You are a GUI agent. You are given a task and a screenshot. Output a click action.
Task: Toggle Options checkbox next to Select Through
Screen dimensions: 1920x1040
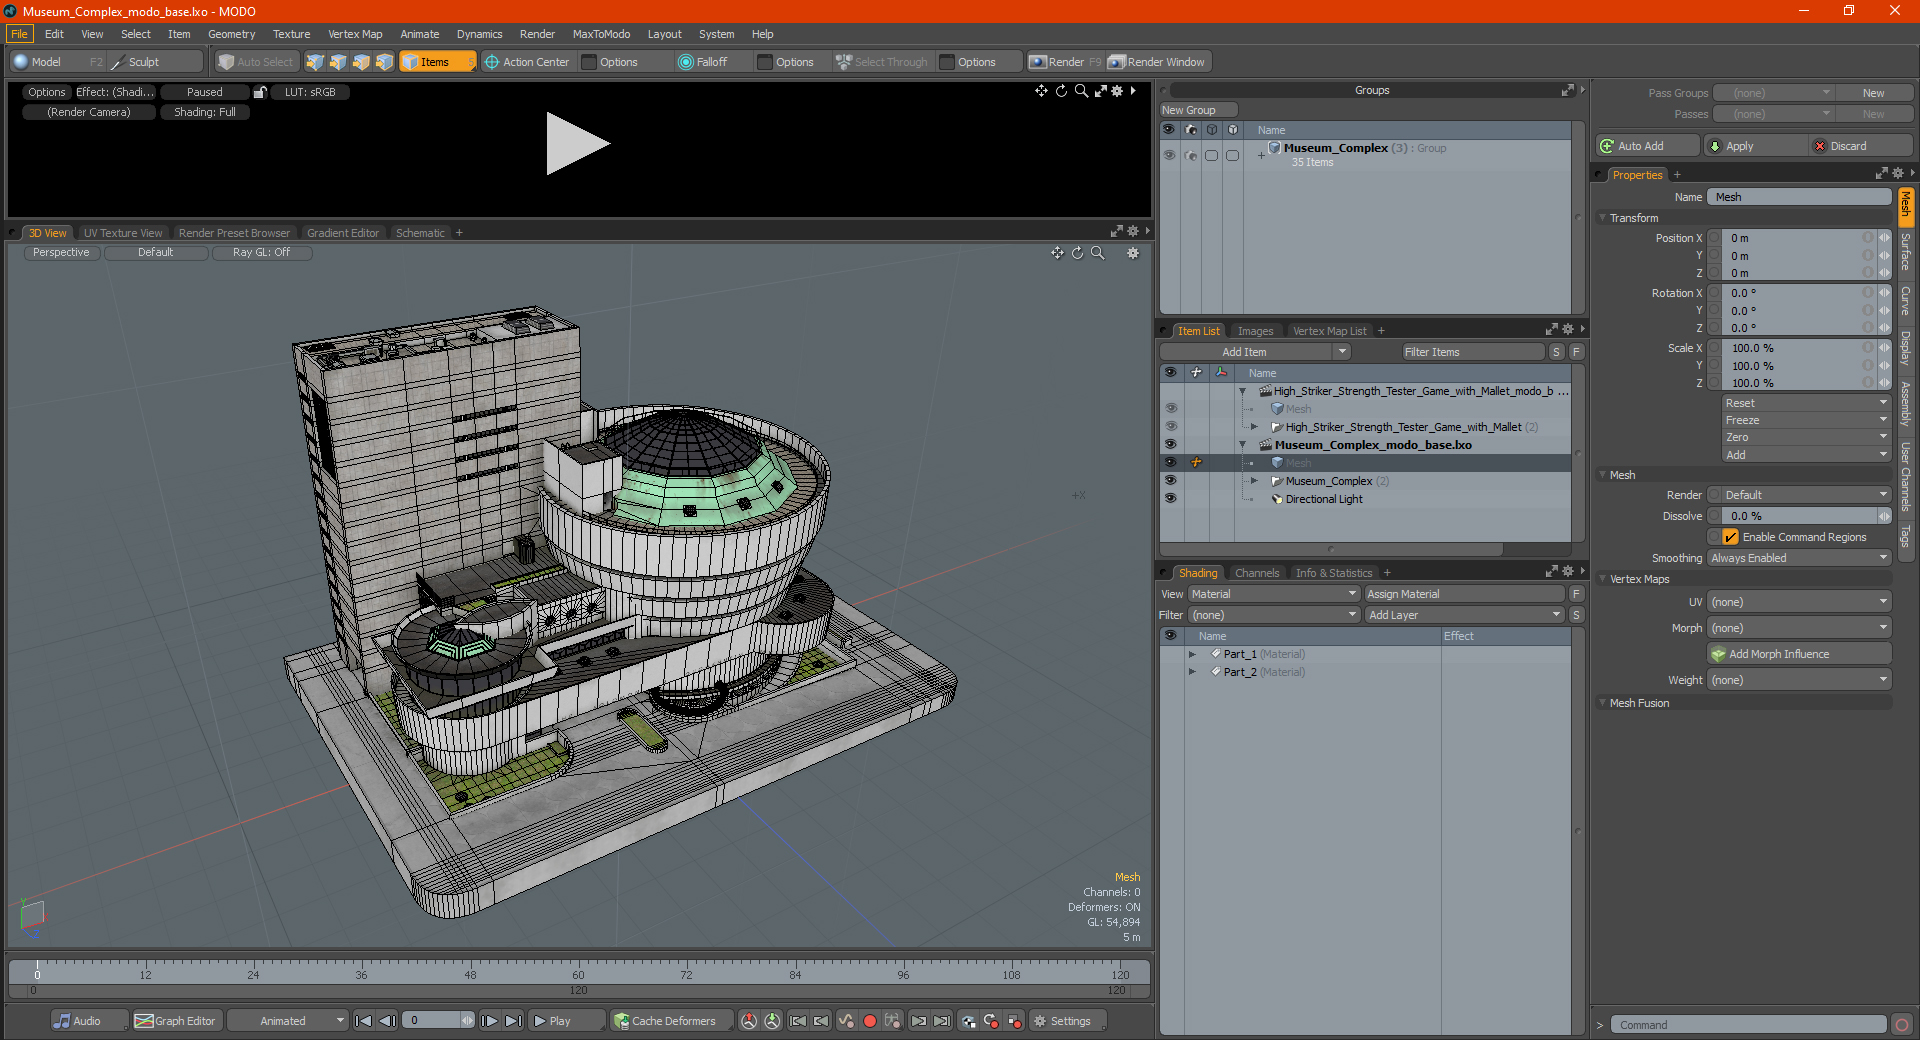(947, 62)
